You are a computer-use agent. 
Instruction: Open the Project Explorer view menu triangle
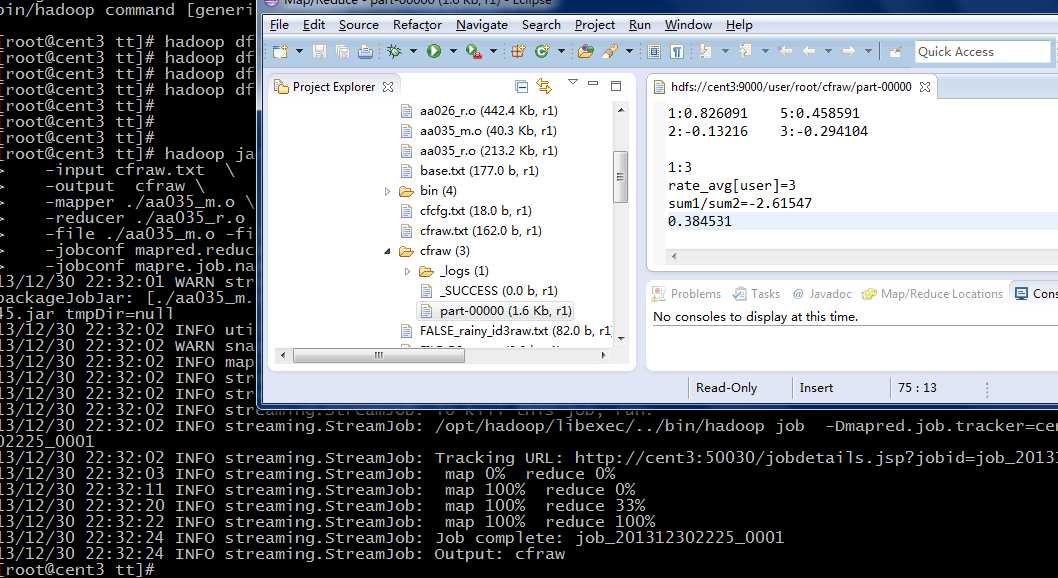(x=573, y=82)
